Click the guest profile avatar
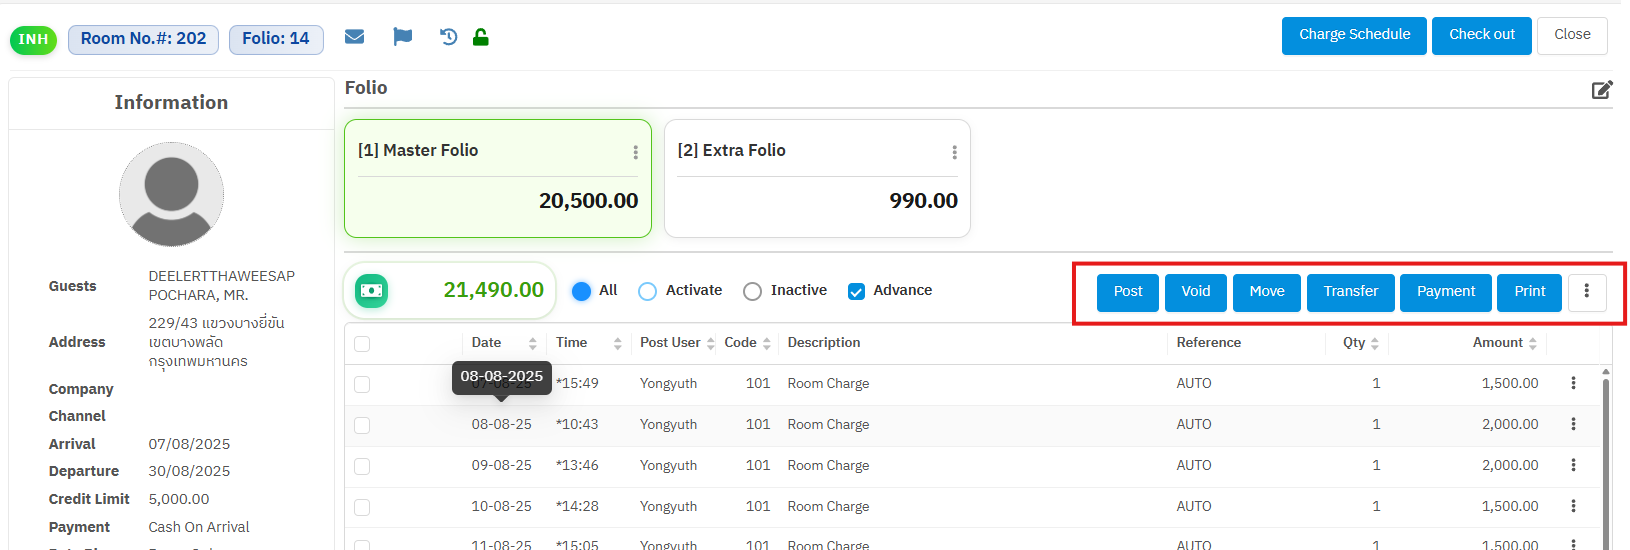Screen dimensions: 1630x550 [x=171, y=194]
